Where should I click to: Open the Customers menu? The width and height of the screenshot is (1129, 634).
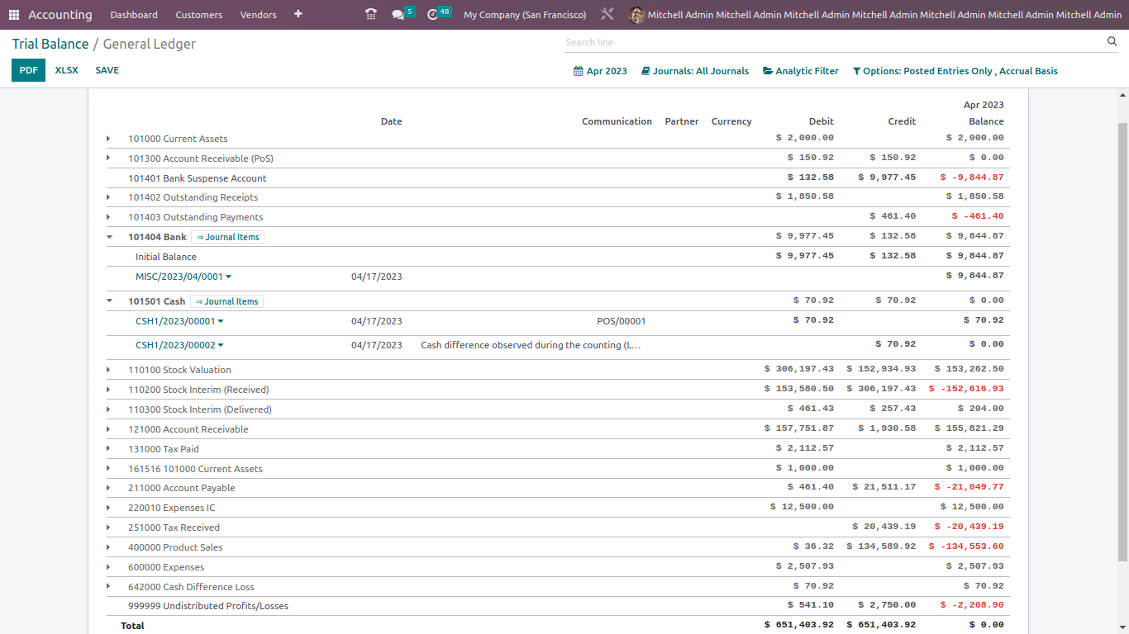point(199,14)
